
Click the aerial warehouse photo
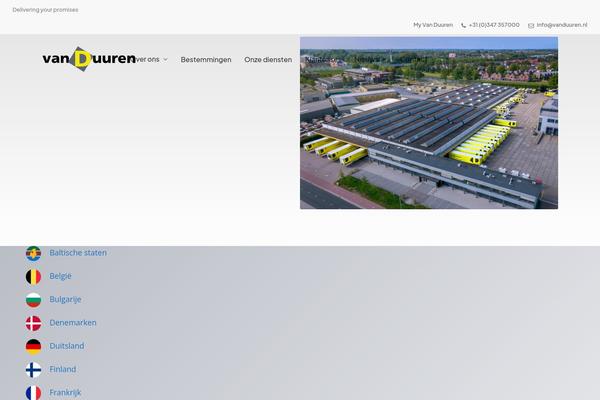pyautogui.click(x=429, y=123)
